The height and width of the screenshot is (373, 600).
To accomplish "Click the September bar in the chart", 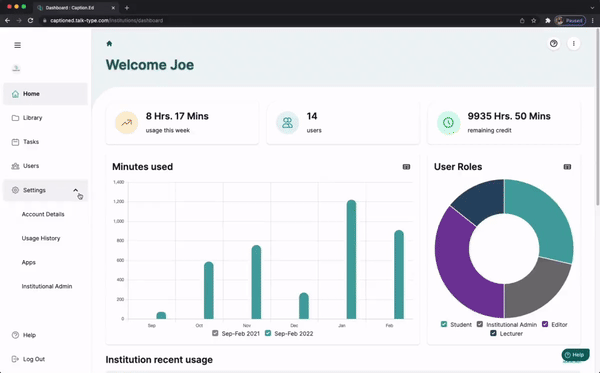I will pyautogui.click(x=161, y=316).
